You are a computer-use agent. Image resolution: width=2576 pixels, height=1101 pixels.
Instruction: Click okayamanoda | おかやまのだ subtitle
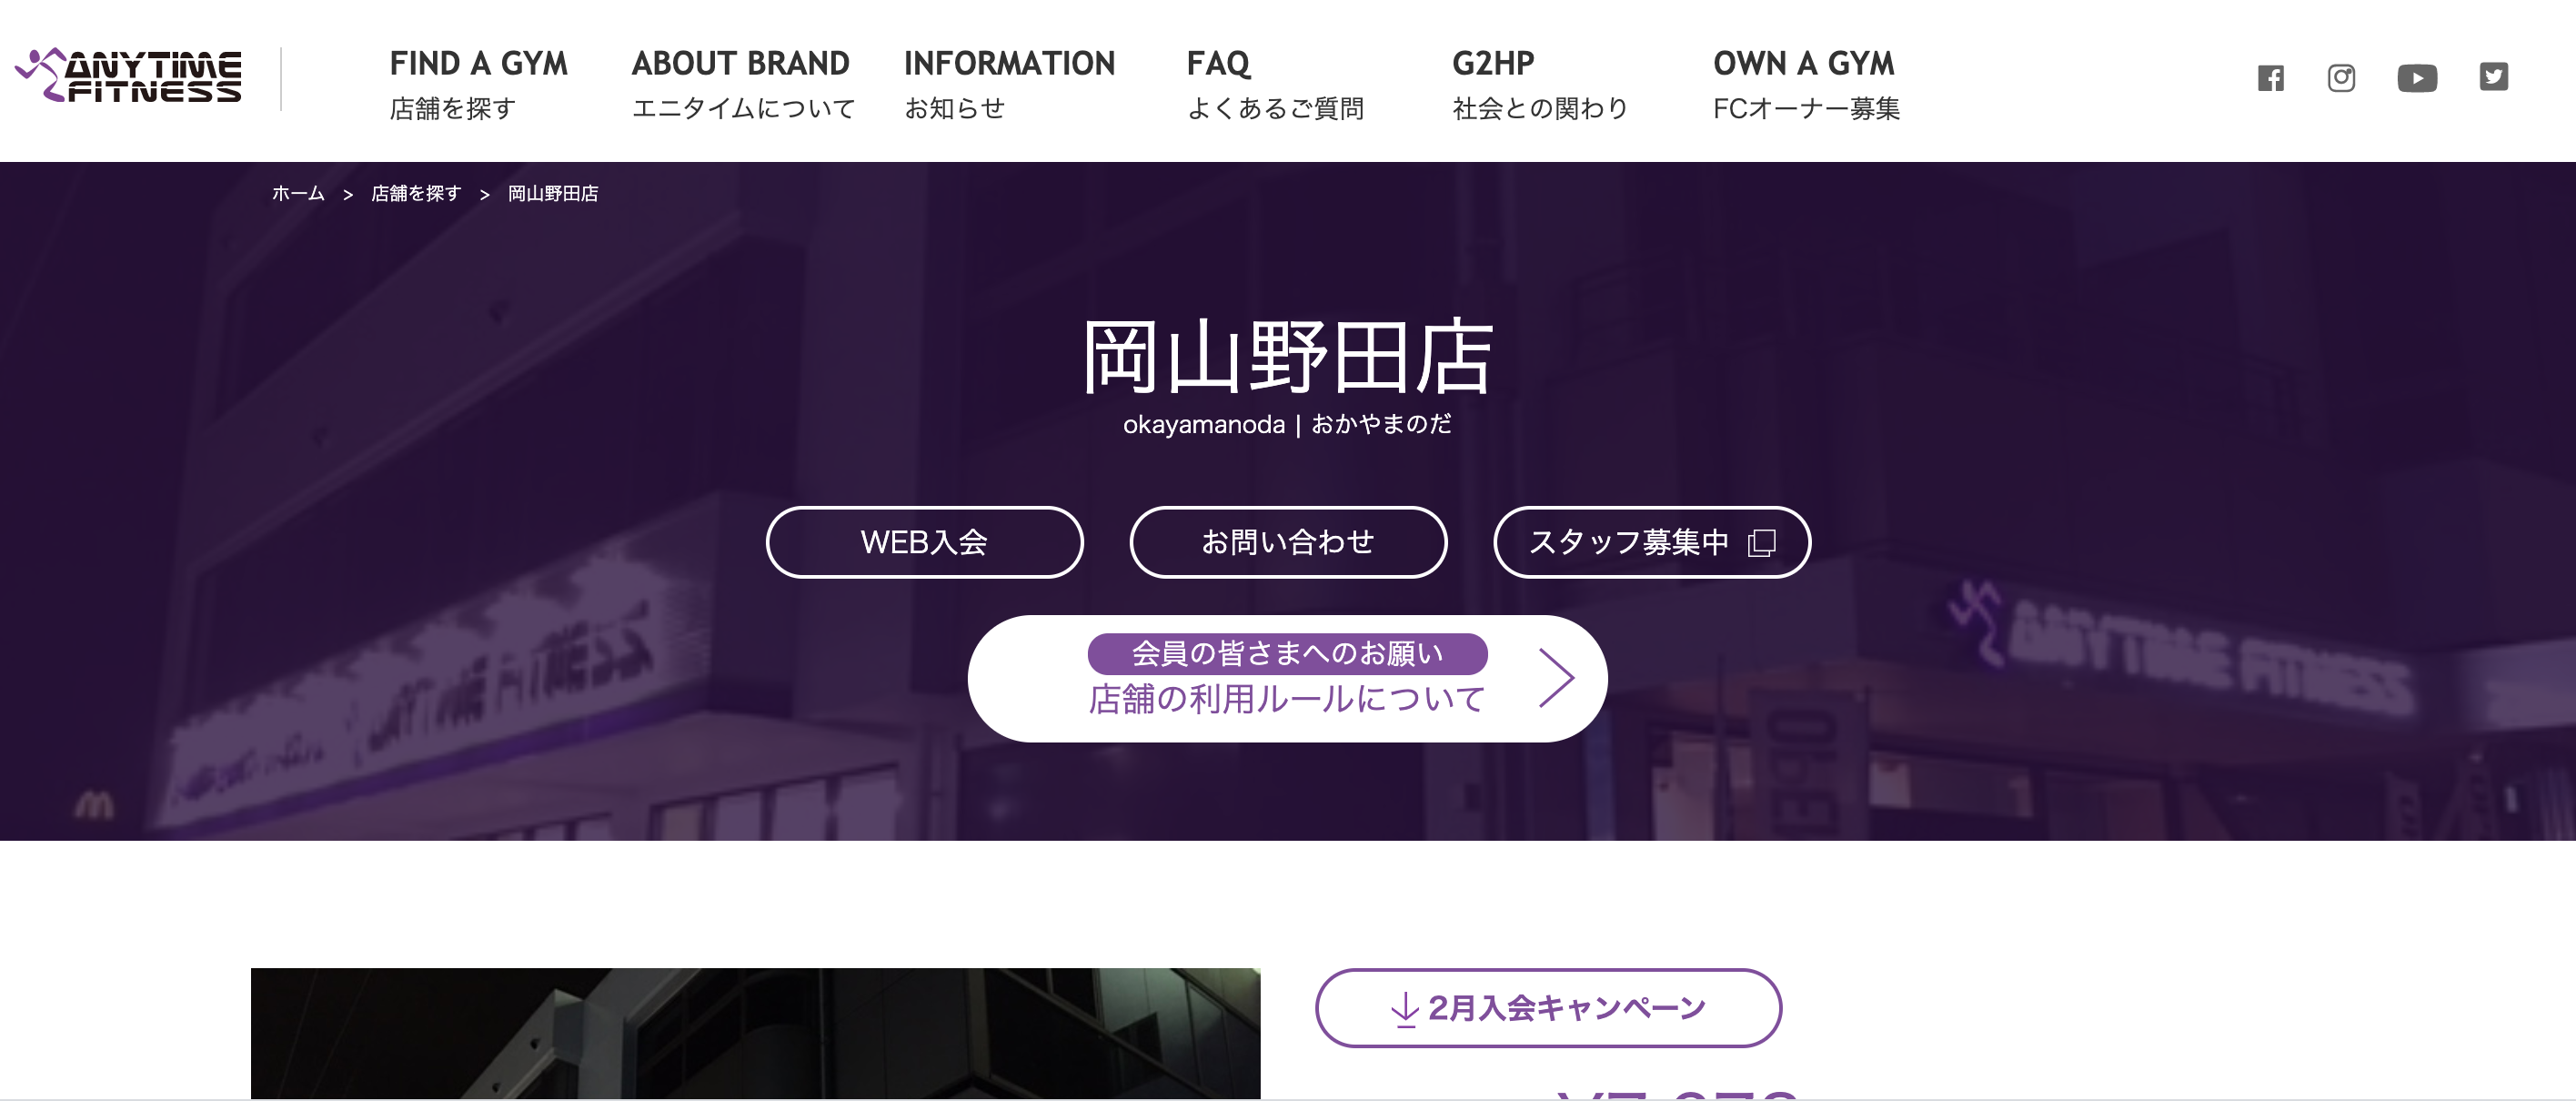(x=1288, y=424)
